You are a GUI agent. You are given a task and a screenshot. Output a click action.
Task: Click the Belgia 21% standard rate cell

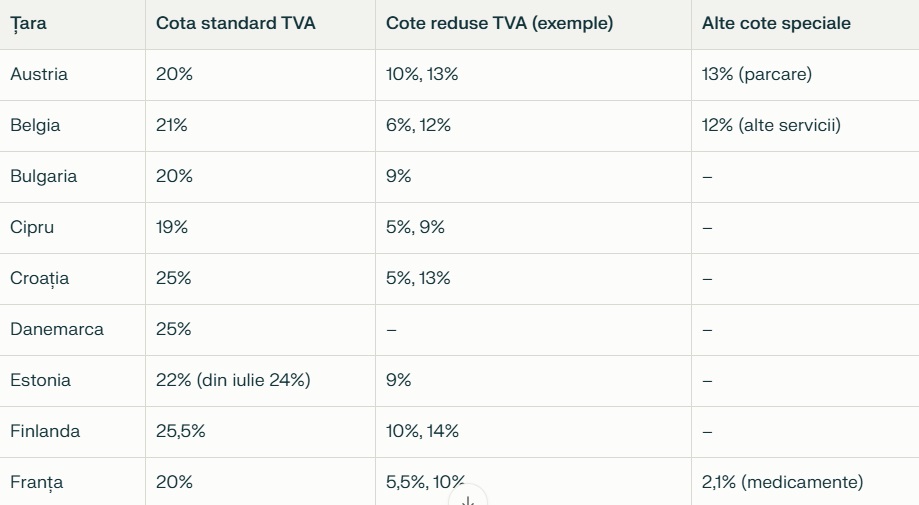click(172, 126)
